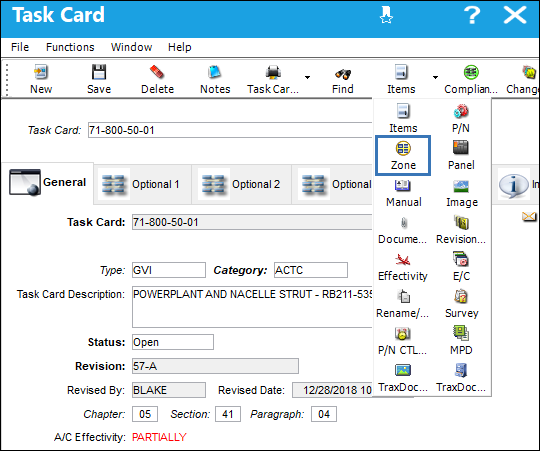Expand the Items dropdown arrow

435,77
